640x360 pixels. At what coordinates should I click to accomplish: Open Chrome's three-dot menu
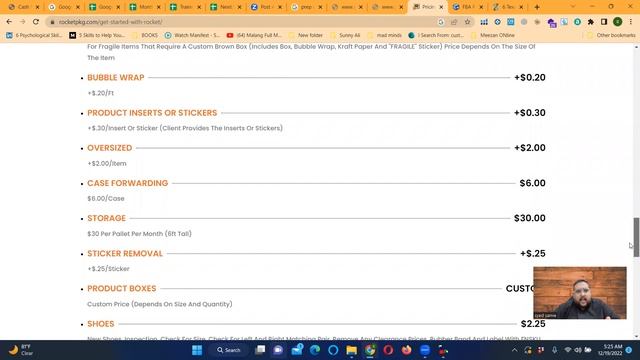[631, 22]
